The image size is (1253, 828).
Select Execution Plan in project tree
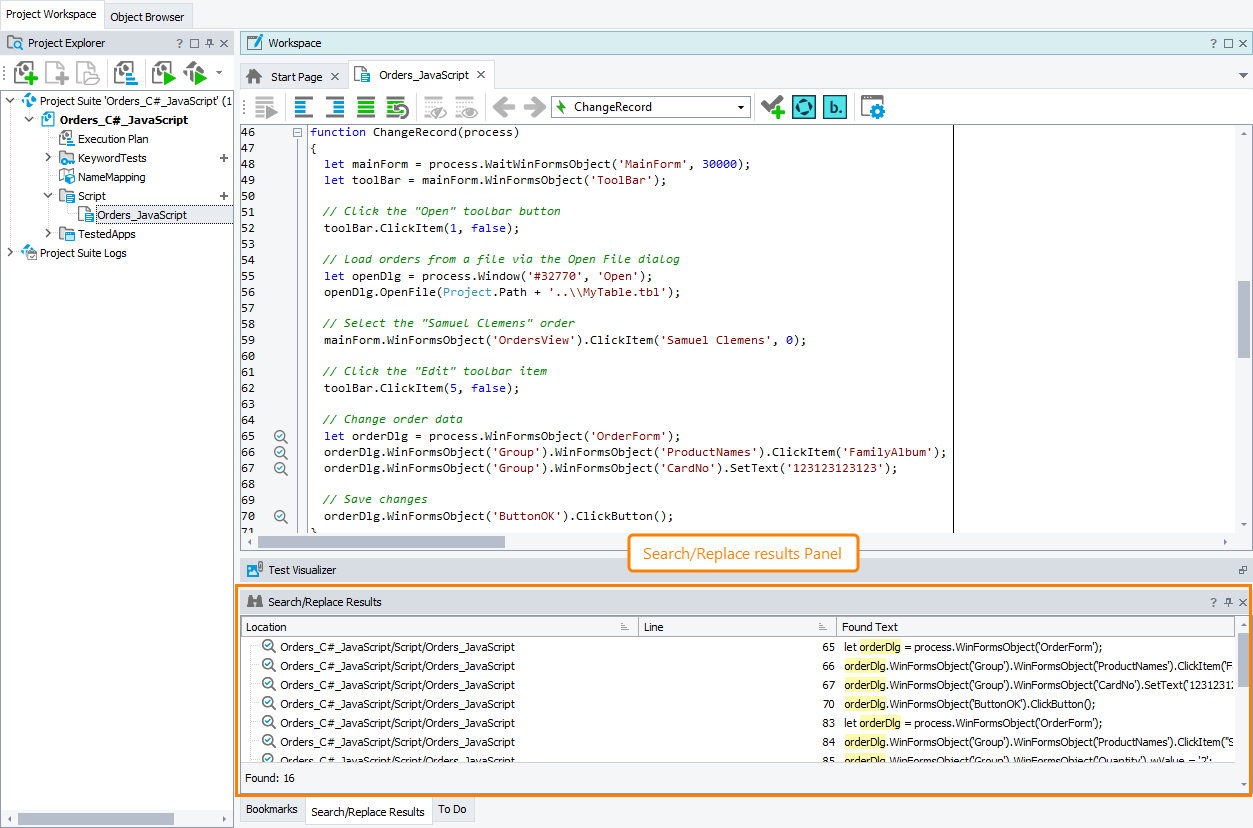point(113,139)
